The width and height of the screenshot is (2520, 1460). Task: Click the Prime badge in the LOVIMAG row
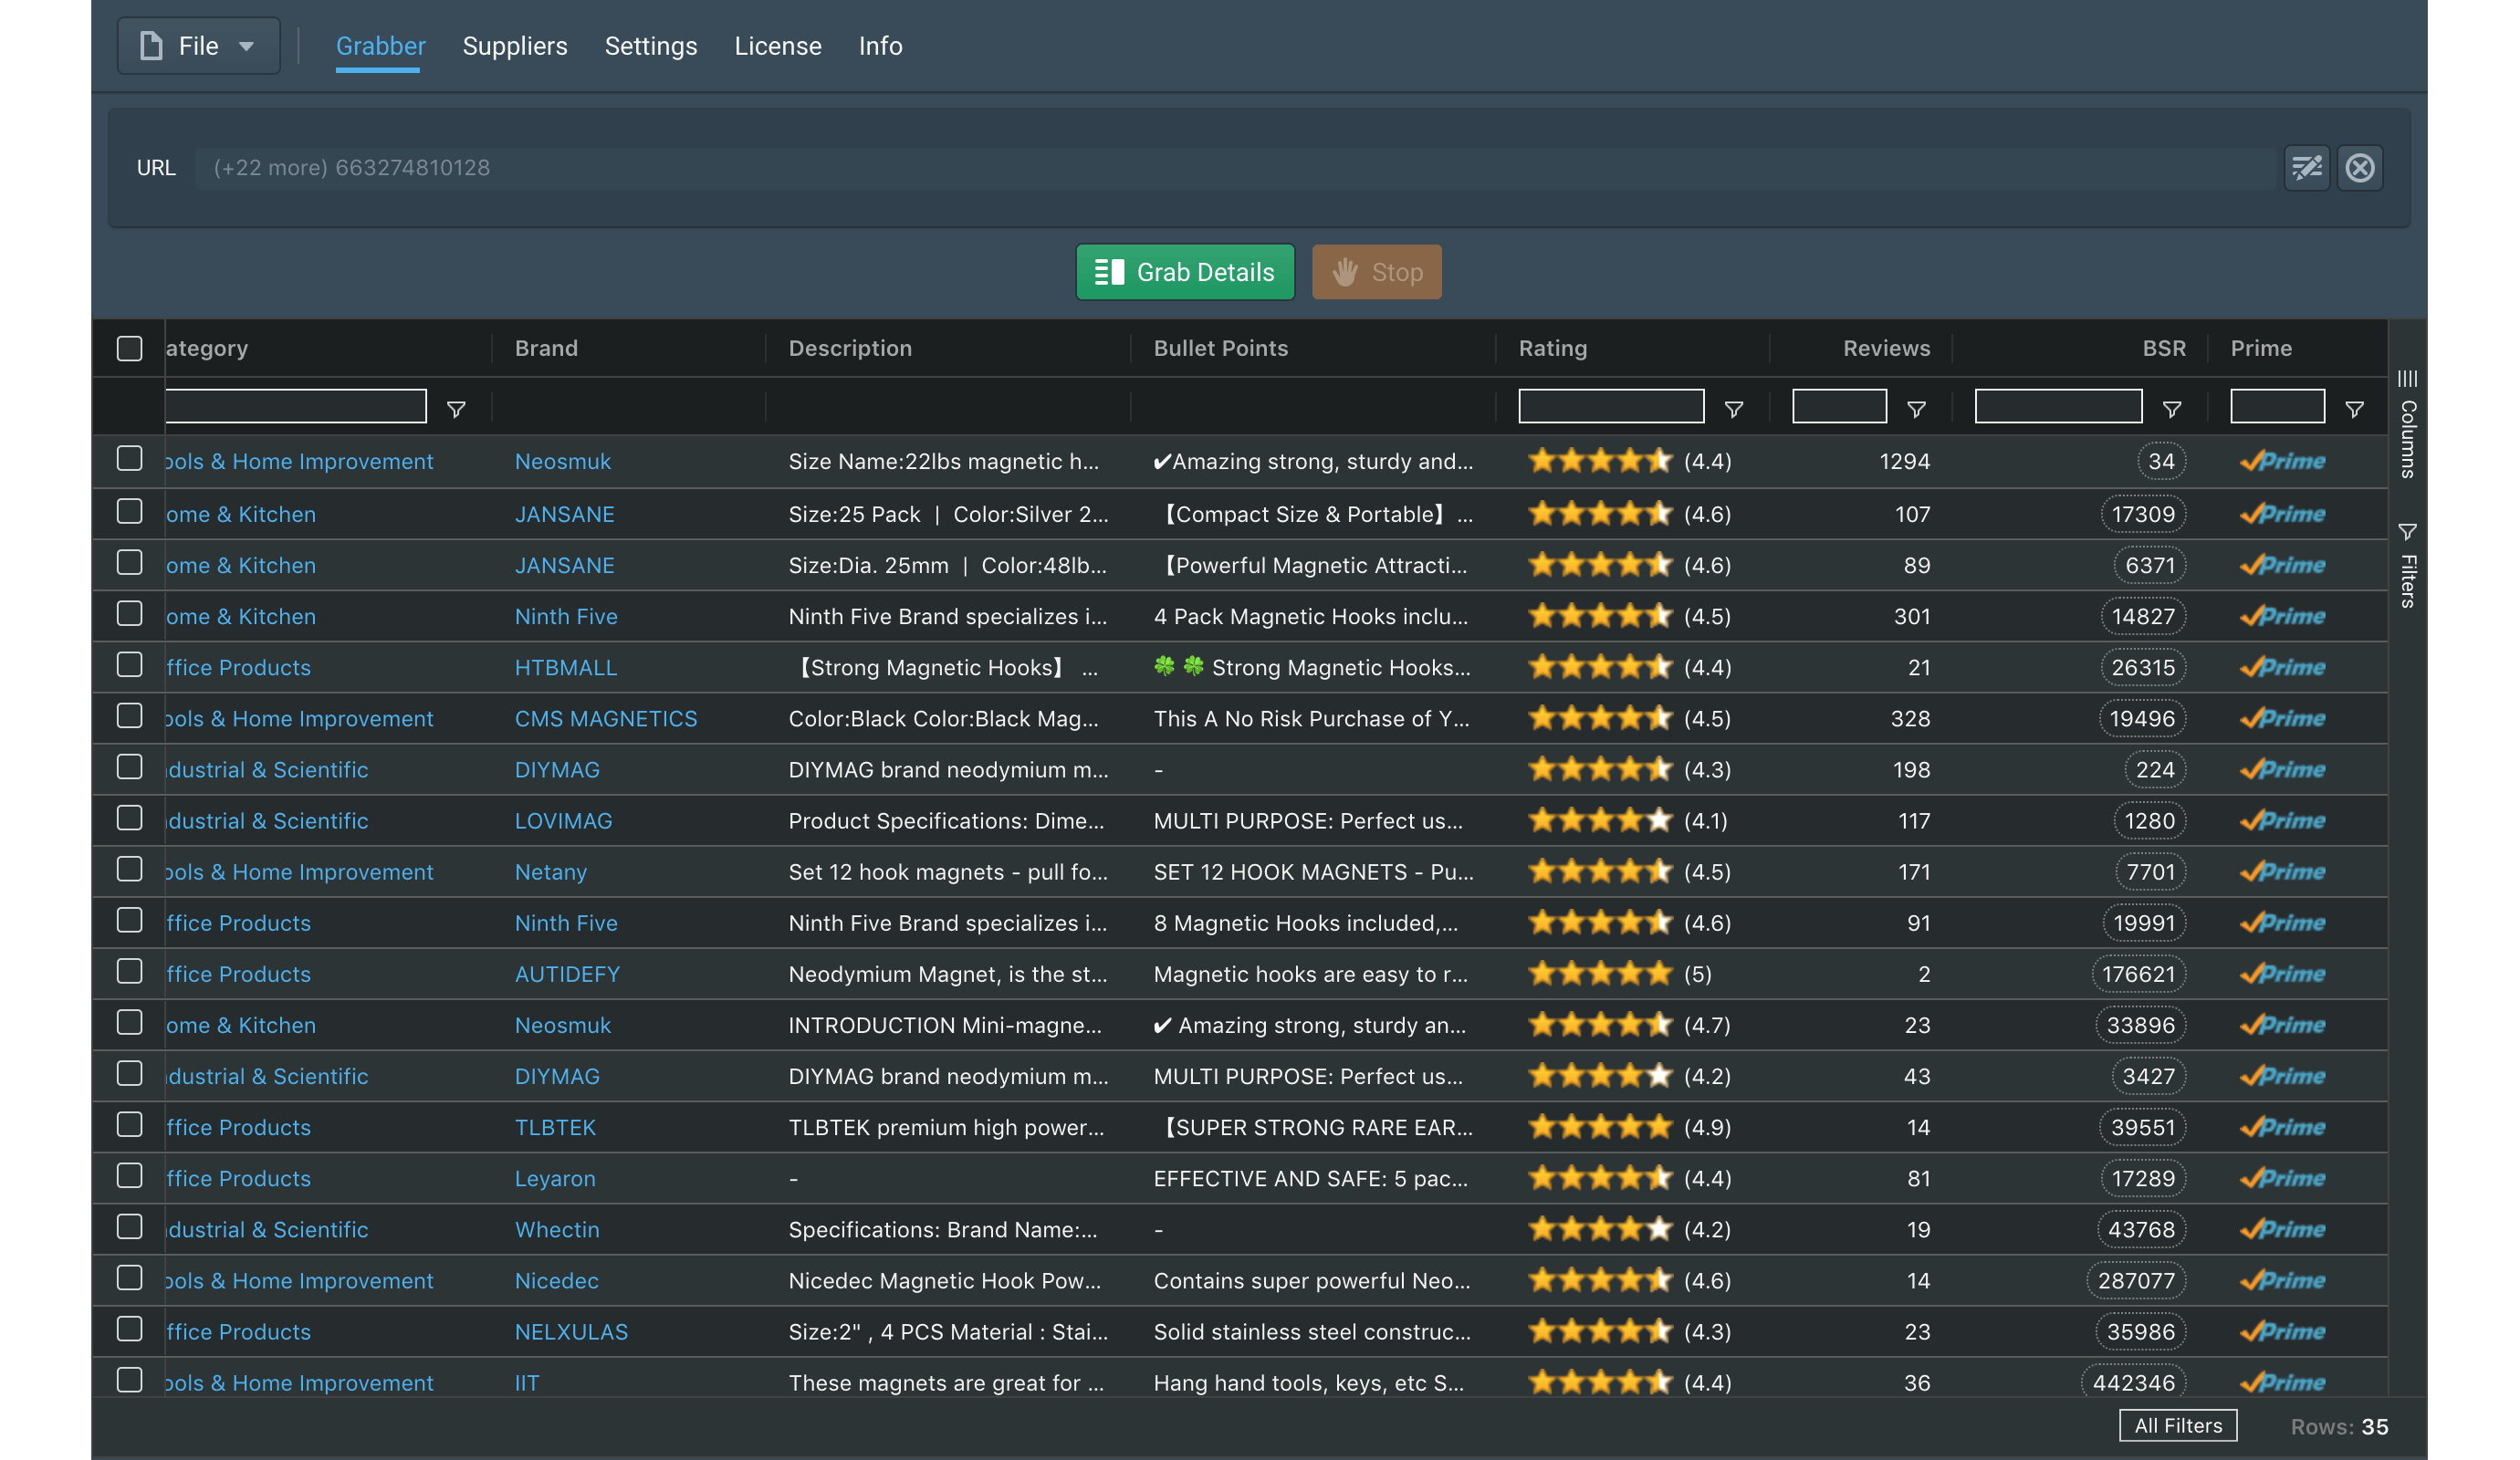pos(2282,821)
